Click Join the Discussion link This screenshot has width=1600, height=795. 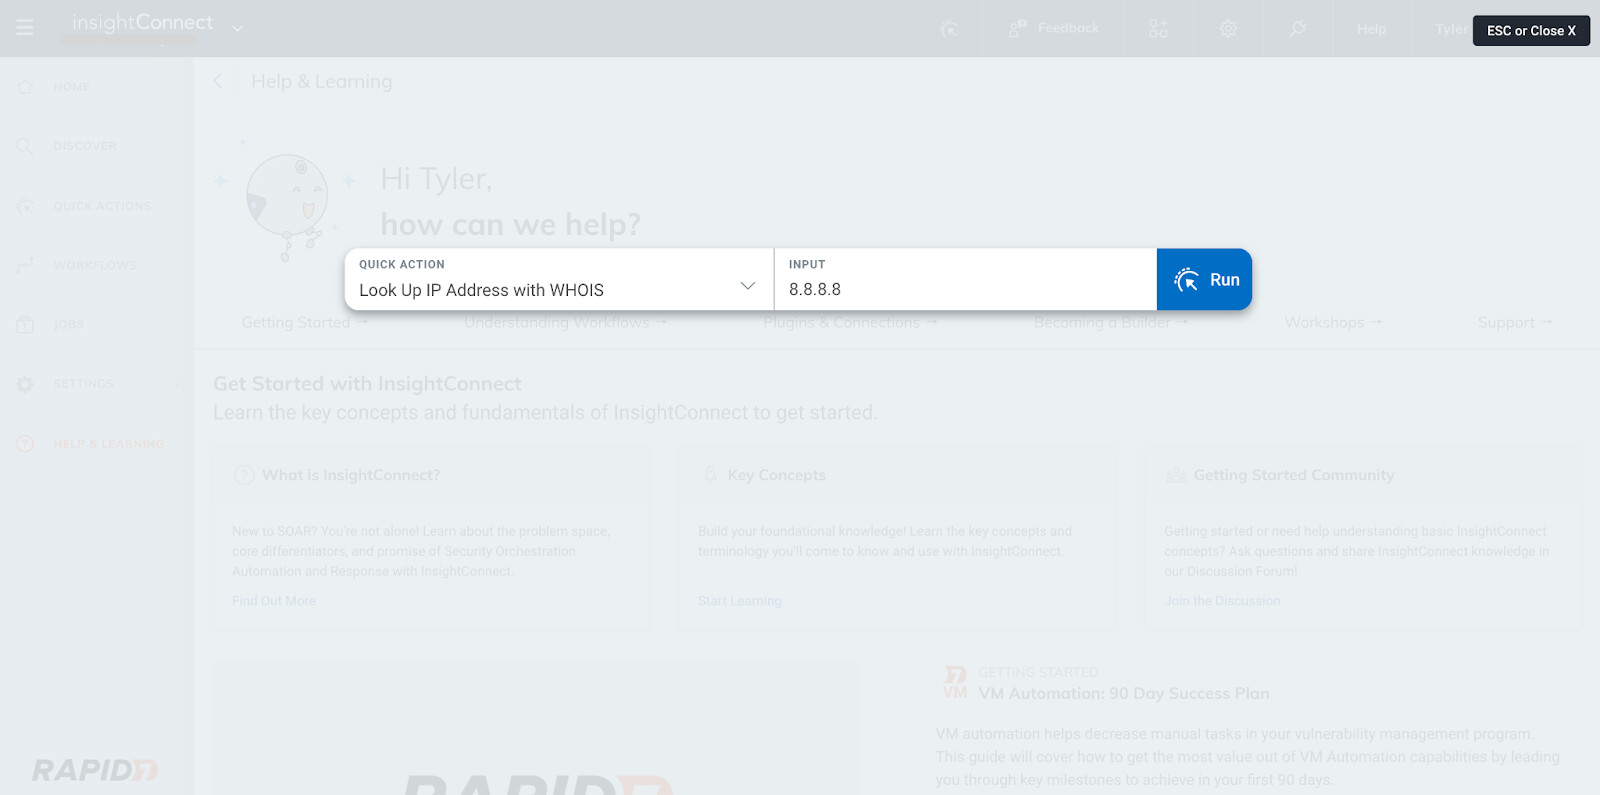coord(1222,601)
